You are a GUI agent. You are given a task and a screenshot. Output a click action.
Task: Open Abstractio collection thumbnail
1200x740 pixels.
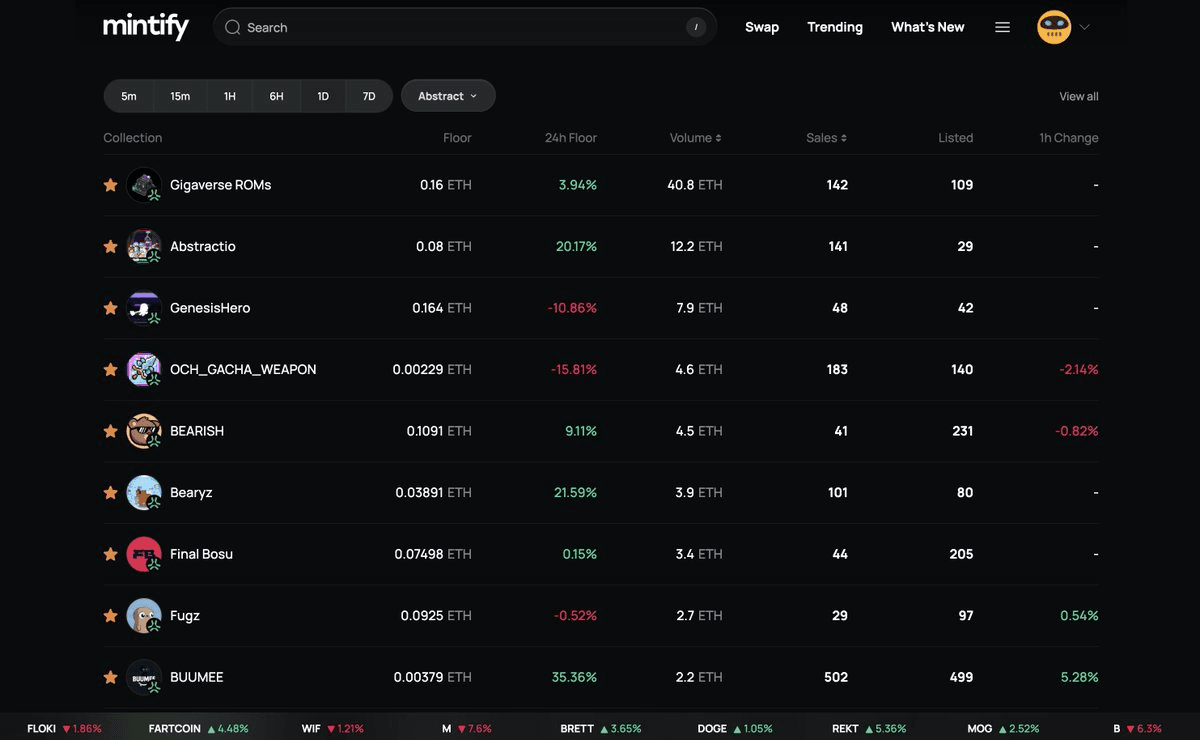click(144, 246)
